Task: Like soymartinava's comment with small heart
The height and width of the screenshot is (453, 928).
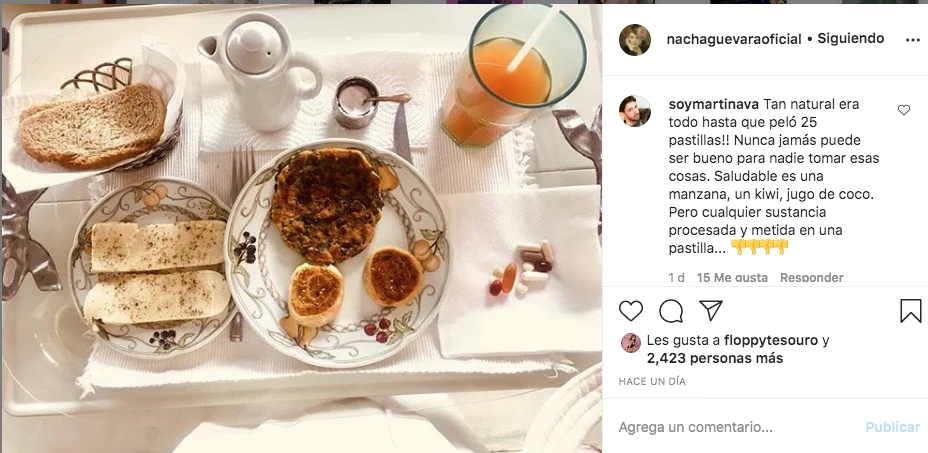Action: 904,110
